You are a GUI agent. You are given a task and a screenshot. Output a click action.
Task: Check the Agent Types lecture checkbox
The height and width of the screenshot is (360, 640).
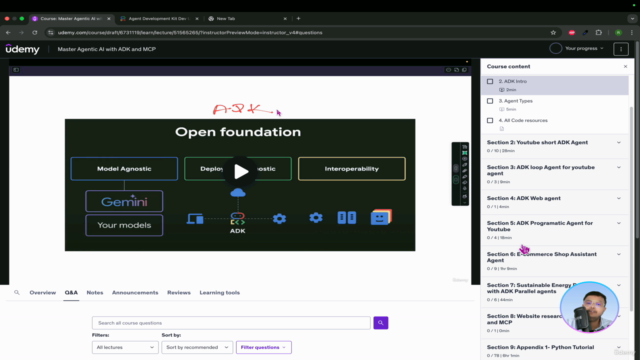coord(490,101)
